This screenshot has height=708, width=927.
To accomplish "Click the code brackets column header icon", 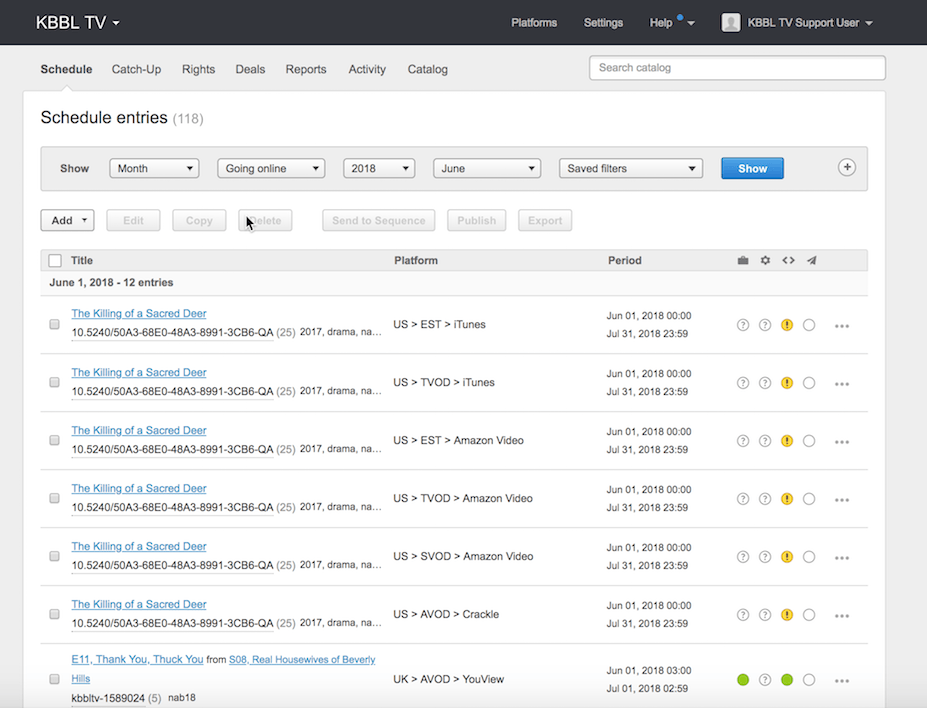I will click(x=788, y=261).
